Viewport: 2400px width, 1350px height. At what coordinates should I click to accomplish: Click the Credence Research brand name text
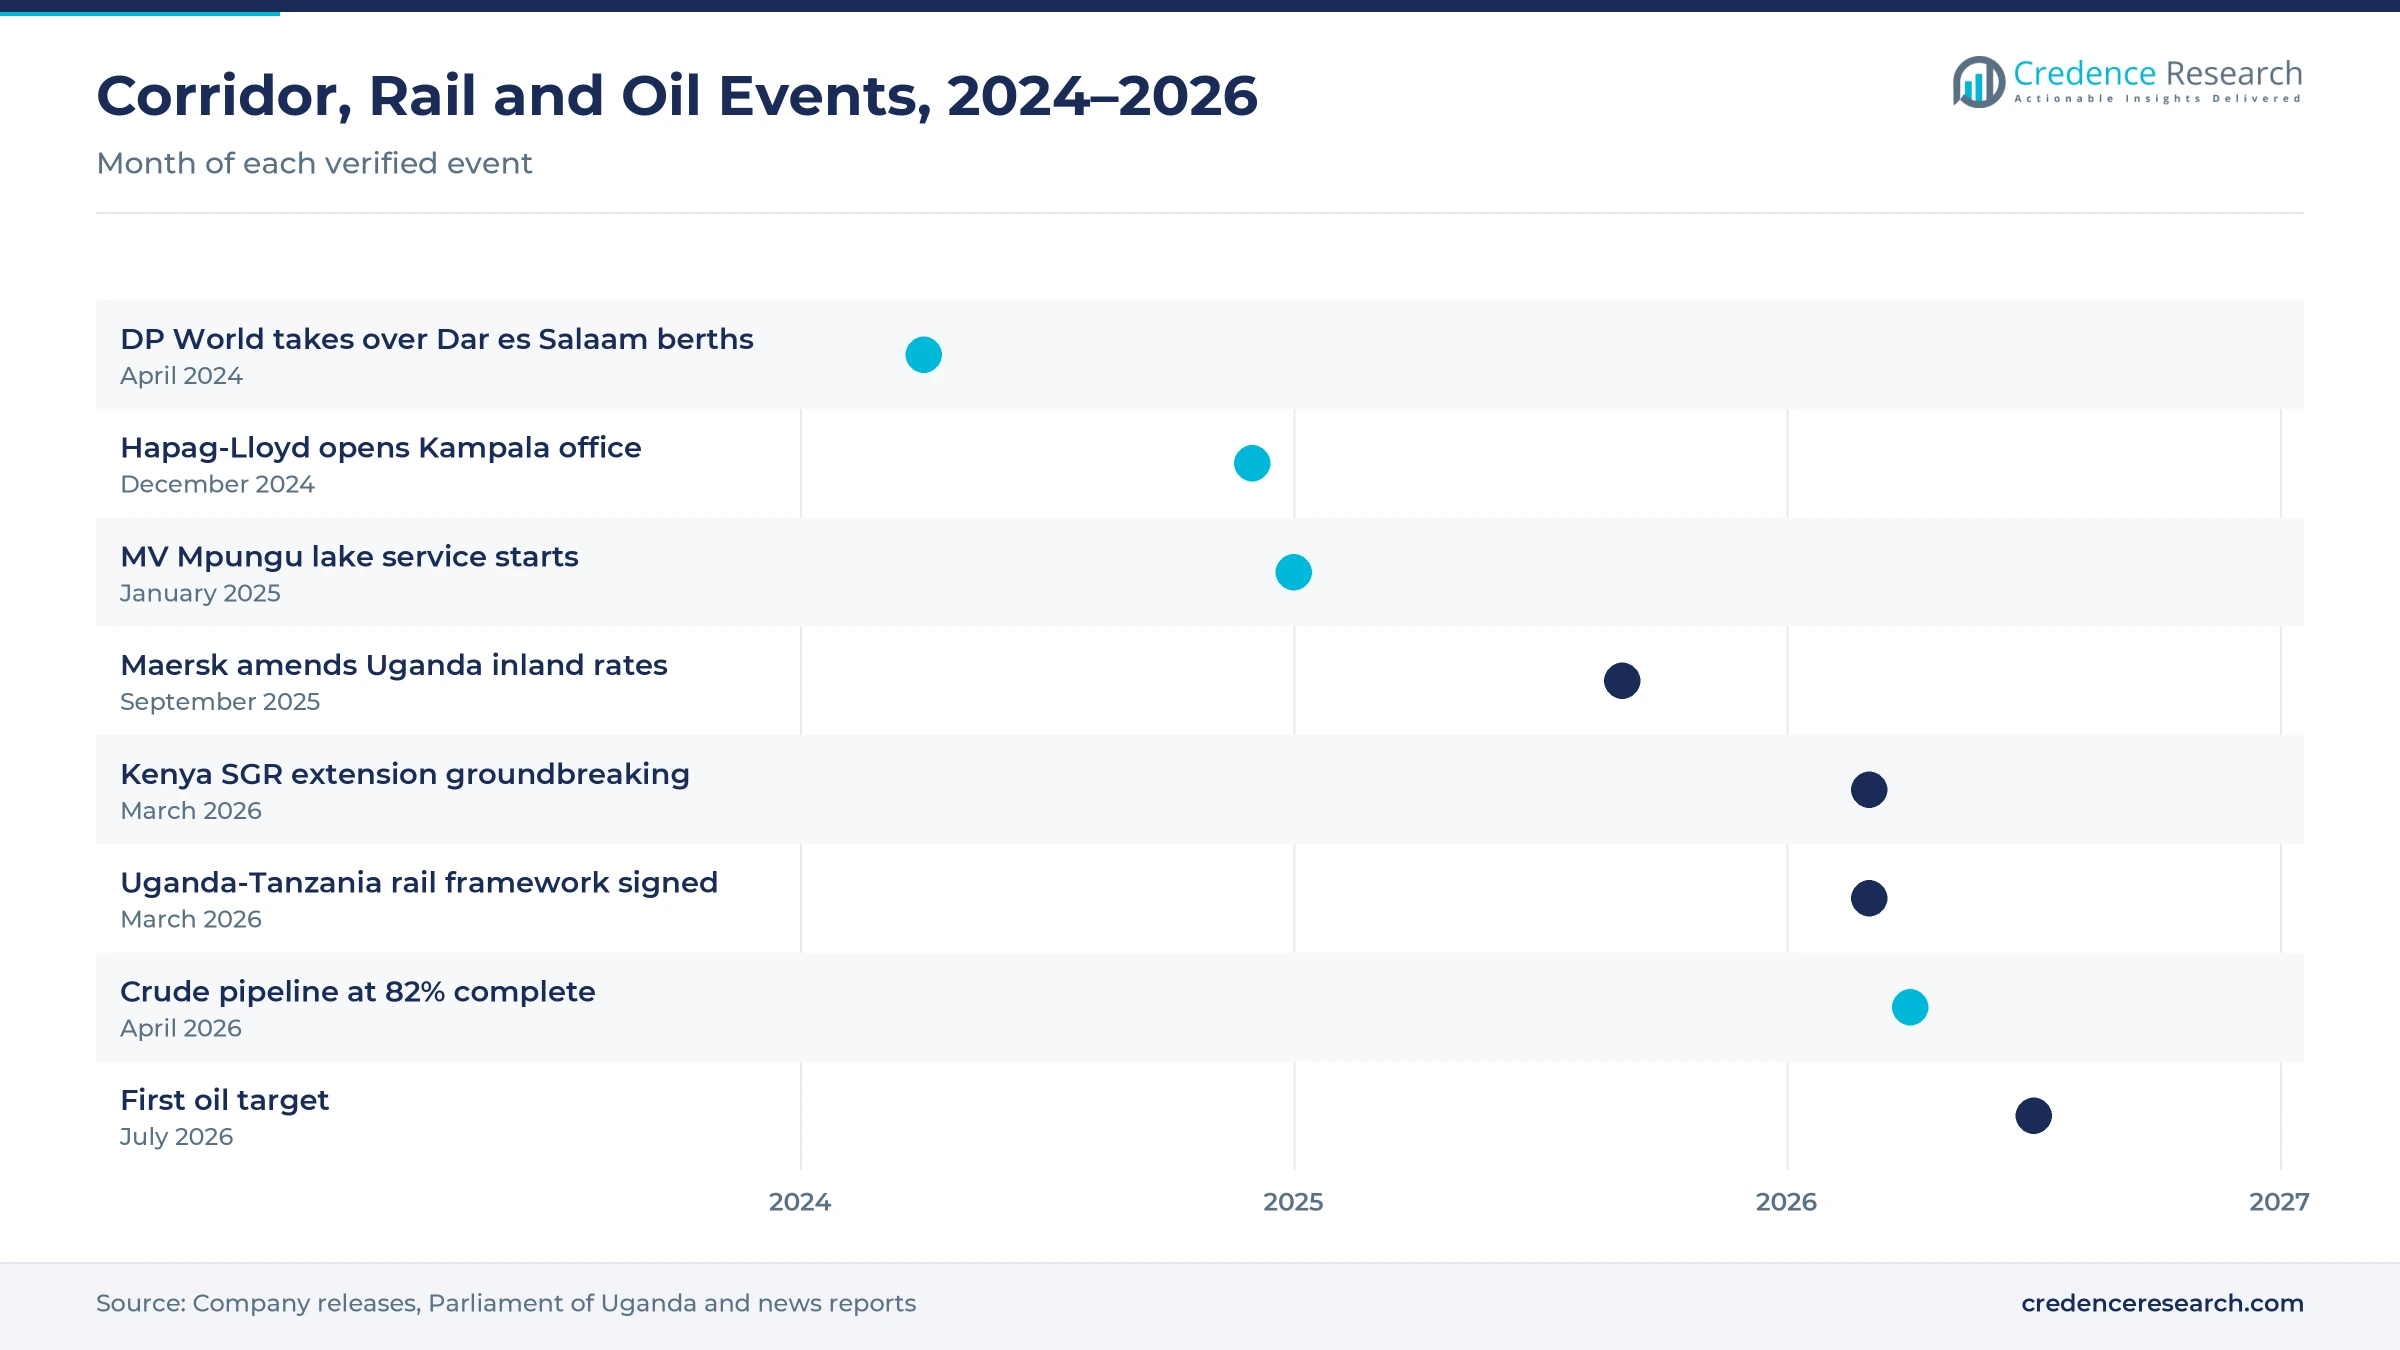coord(2157,73)
